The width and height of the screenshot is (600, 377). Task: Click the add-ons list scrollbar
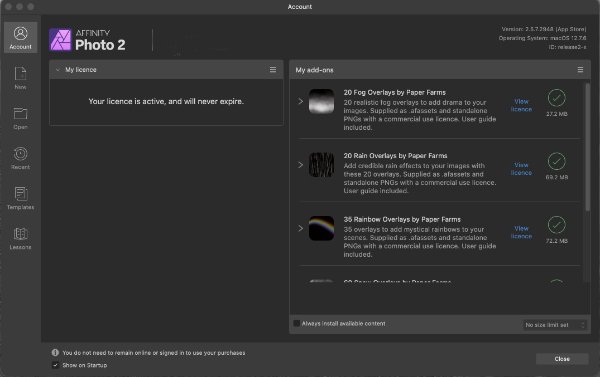(x=588, y=147)
